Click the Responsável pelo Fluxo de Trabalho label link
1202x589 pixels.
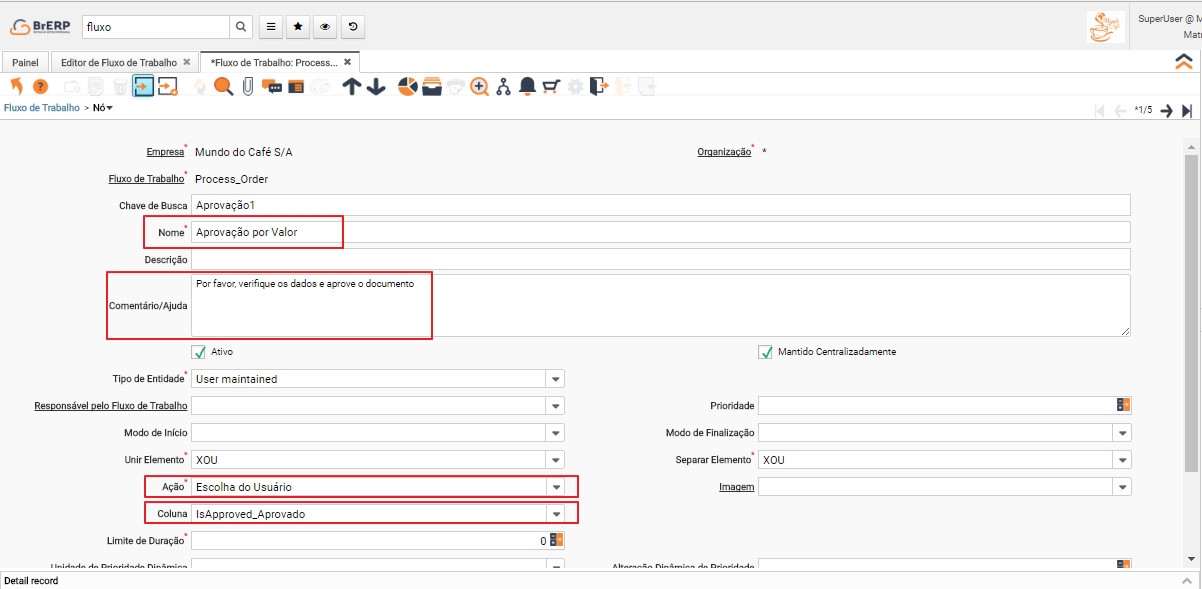tap(110, 406)
